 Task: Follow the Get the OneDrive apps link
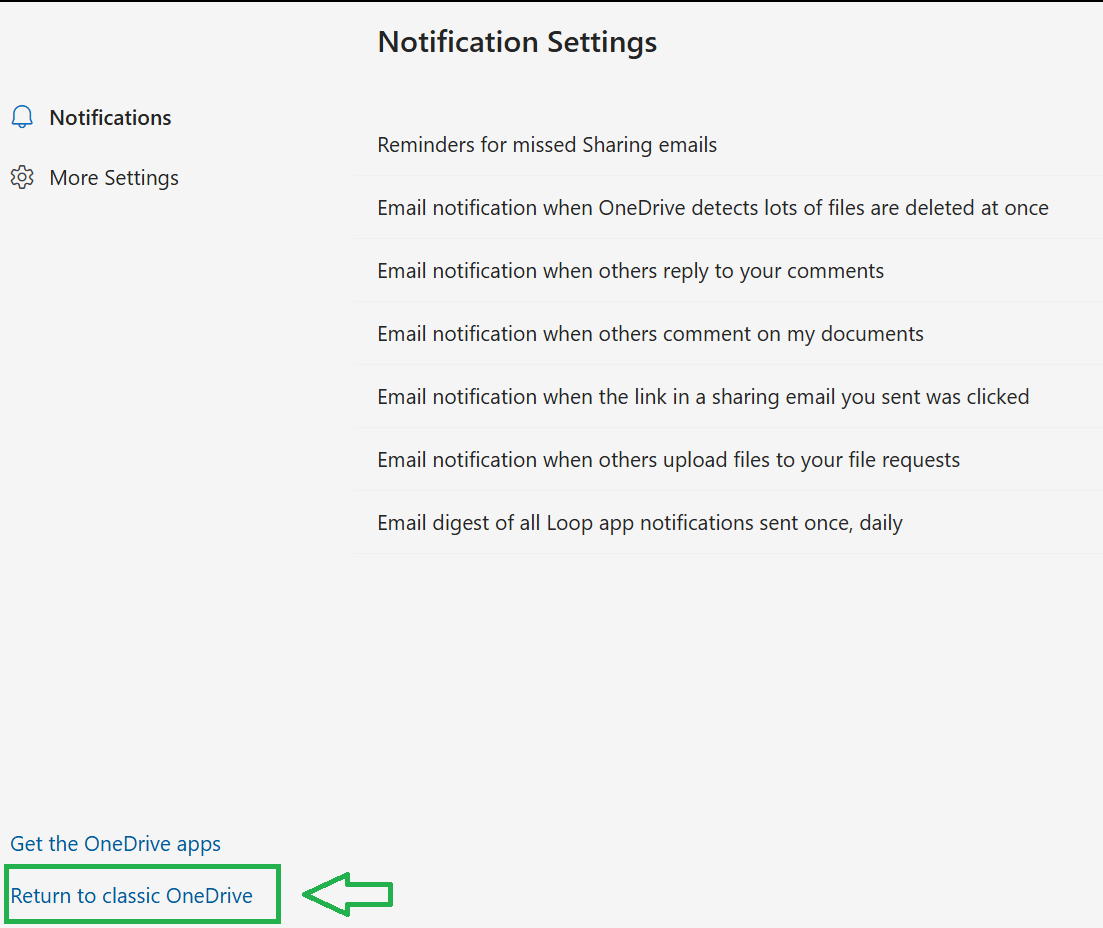click(115, 844)
